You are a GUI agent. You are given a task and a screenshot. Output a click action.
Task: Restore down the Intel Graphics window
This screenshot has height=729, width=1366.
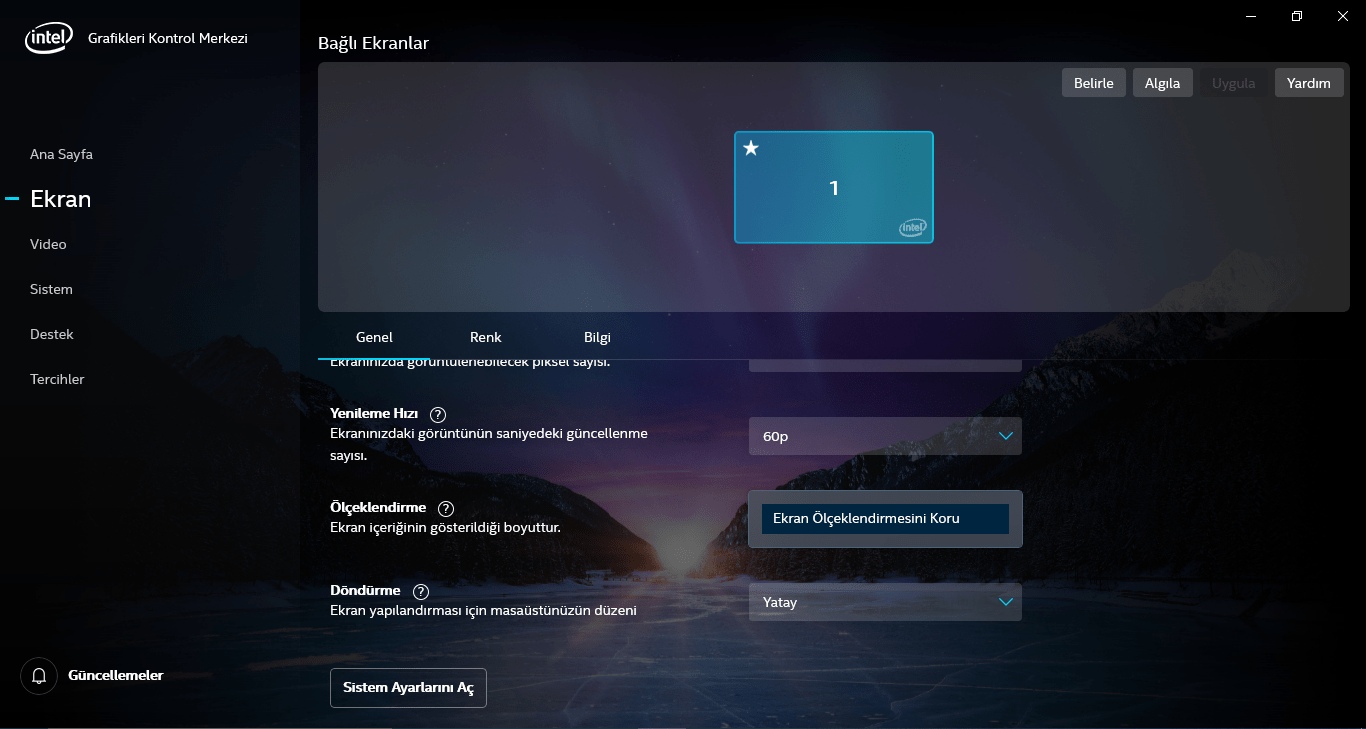pyautogui.click(x=1297, y=16)
